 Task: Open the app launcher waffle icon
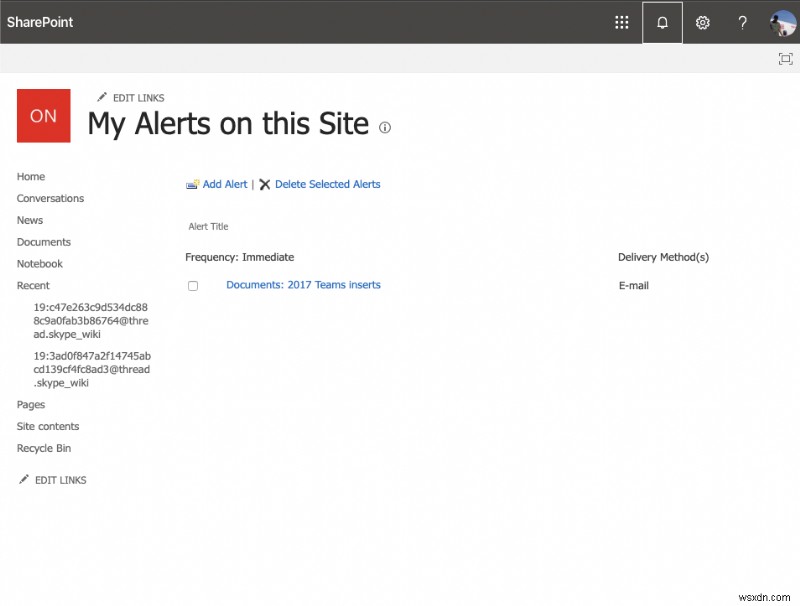click(621, 22)
